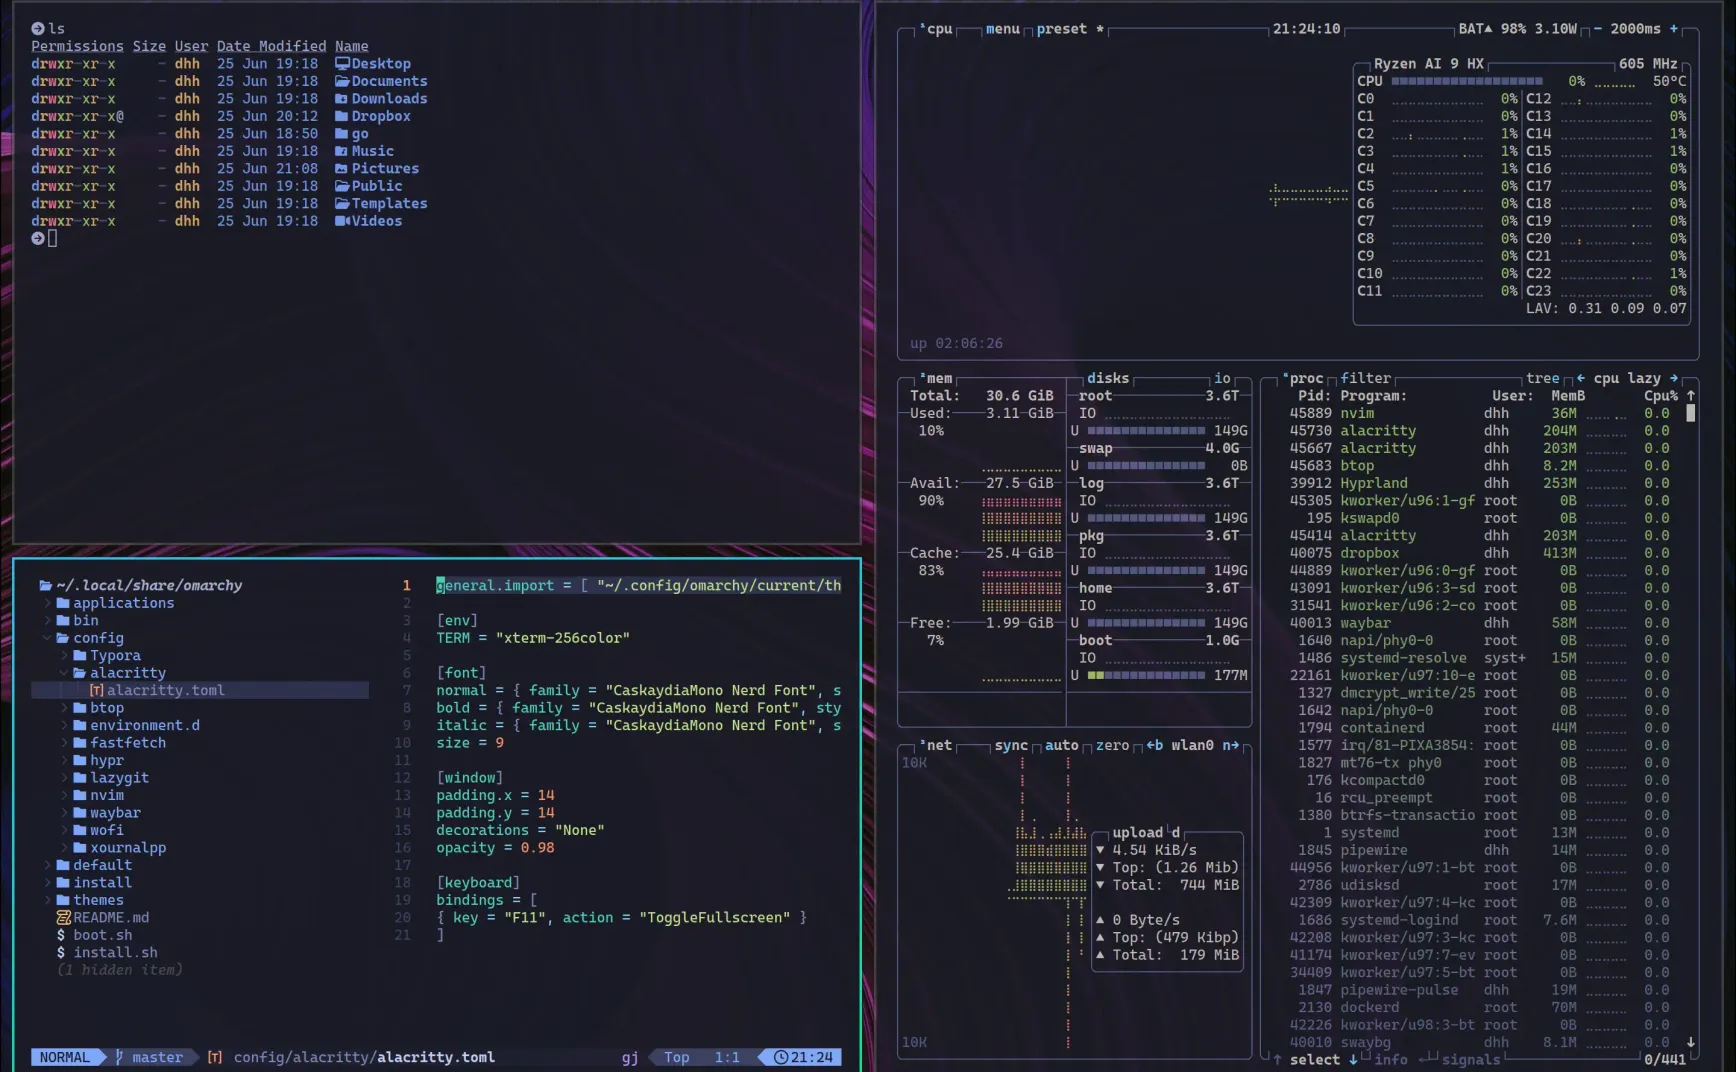This screenshot has height=1072, width=1736.
Task: Toggle net auto scaling in btop
Action: pyautogui.click(x=1061, y=745)
